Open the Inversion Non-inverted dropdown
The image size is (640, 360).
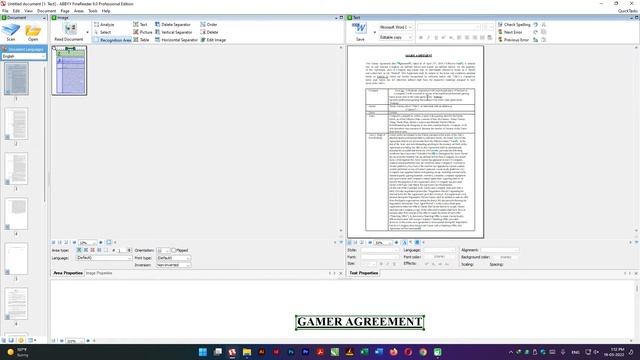[173, 265]
